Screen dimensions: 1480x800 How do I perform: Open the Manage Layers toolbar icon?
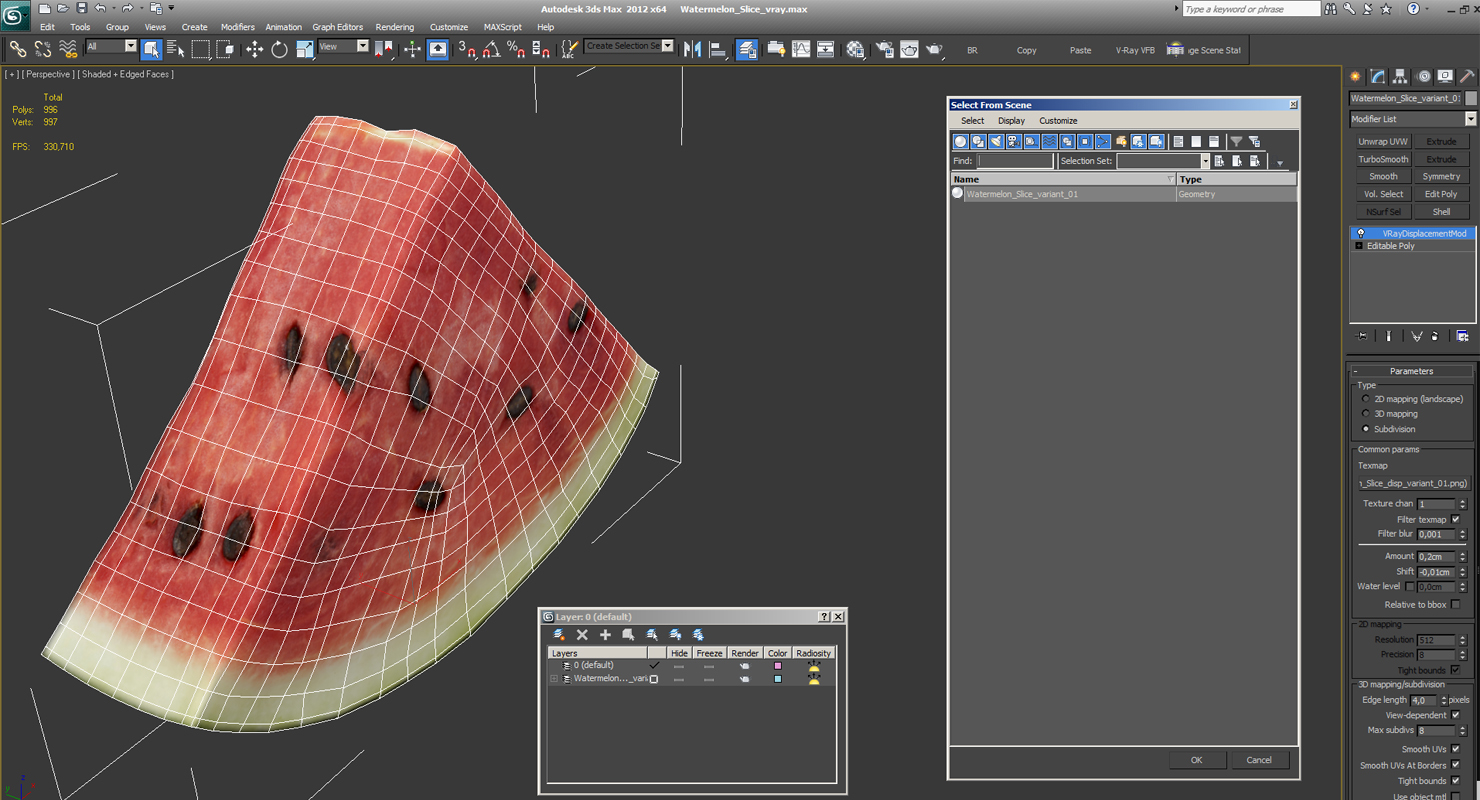pos(746,49)
